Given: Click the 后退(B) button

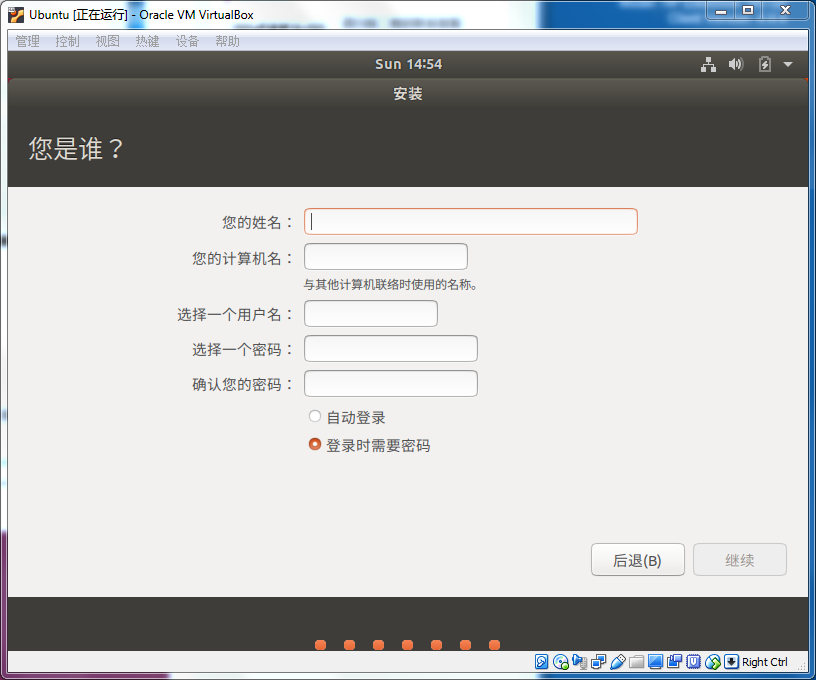Looking at the screenshot, I should click(638, 560).
